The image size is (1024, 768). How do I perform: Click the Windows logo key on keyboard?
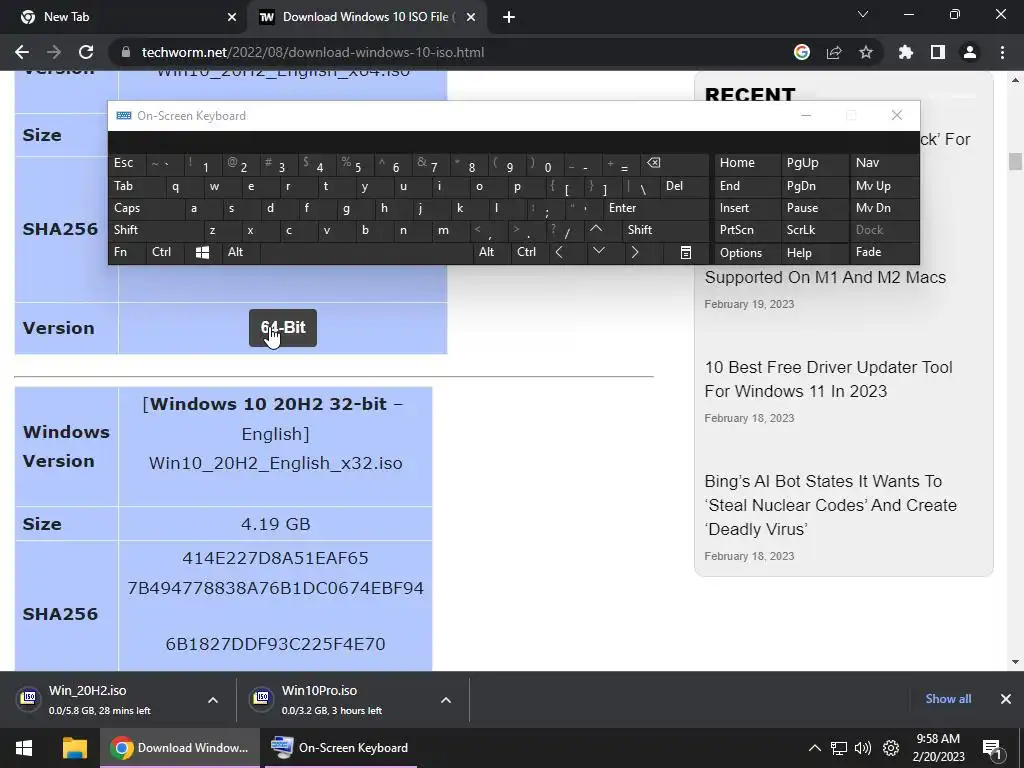click(202, 253)
